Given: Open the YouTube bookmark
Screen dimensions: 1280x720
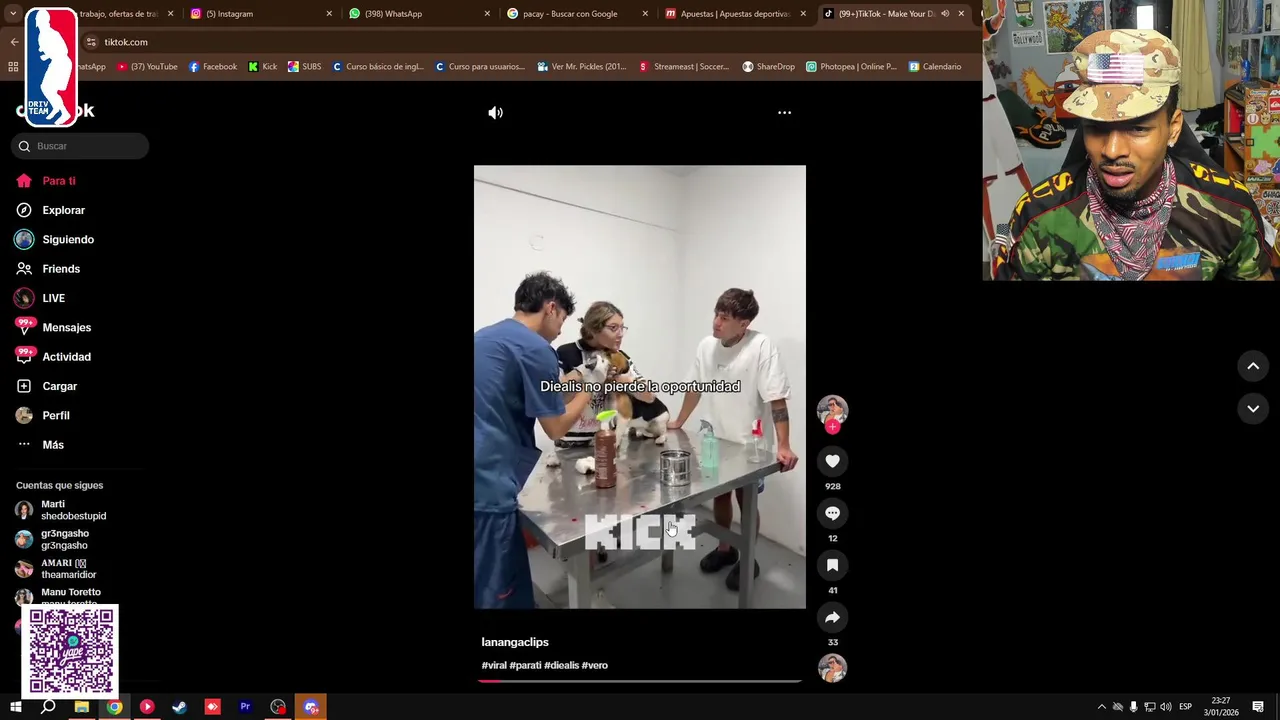Looking at the screenshot, I should coord(147,67).
